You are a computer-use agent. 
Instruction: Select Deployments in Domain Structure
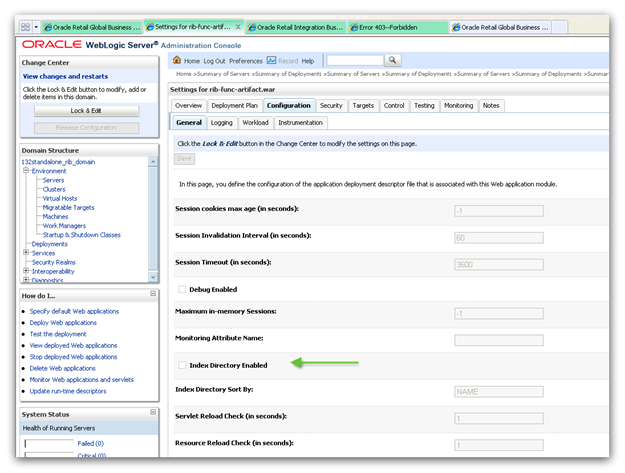pyautogui.click(x=49, y=244)
